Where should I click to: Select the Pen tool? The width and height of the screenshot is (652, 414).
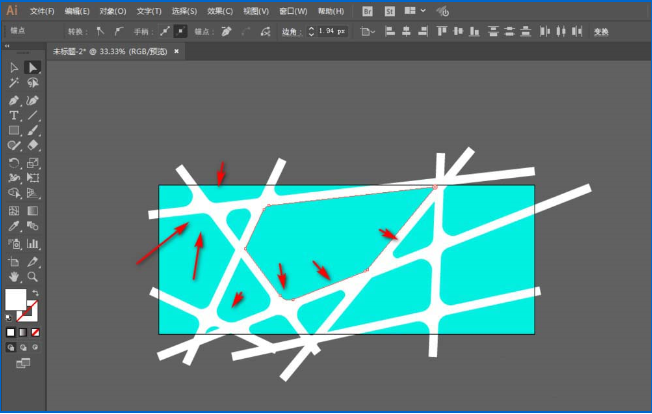pos(14,100)
